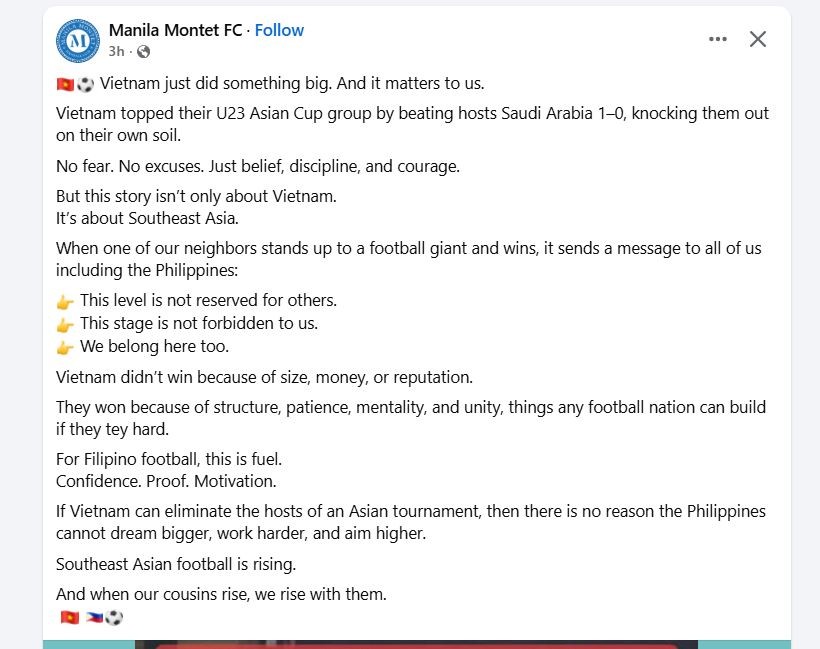Open the Manila Montet FC page name link
The width and height of the screenshot is (820, 649).
[x=175, y=30]
